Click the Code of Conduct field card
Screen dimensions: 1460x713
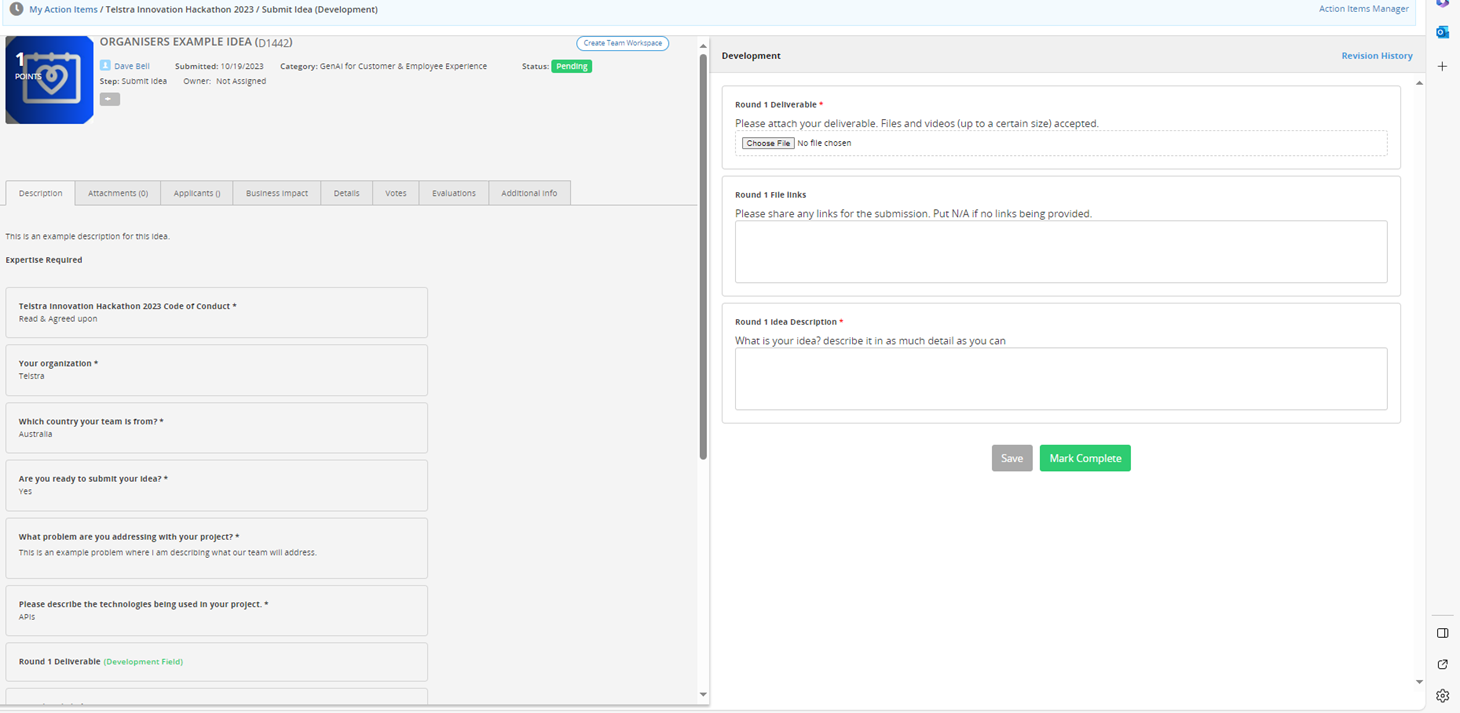coord(217,313)
